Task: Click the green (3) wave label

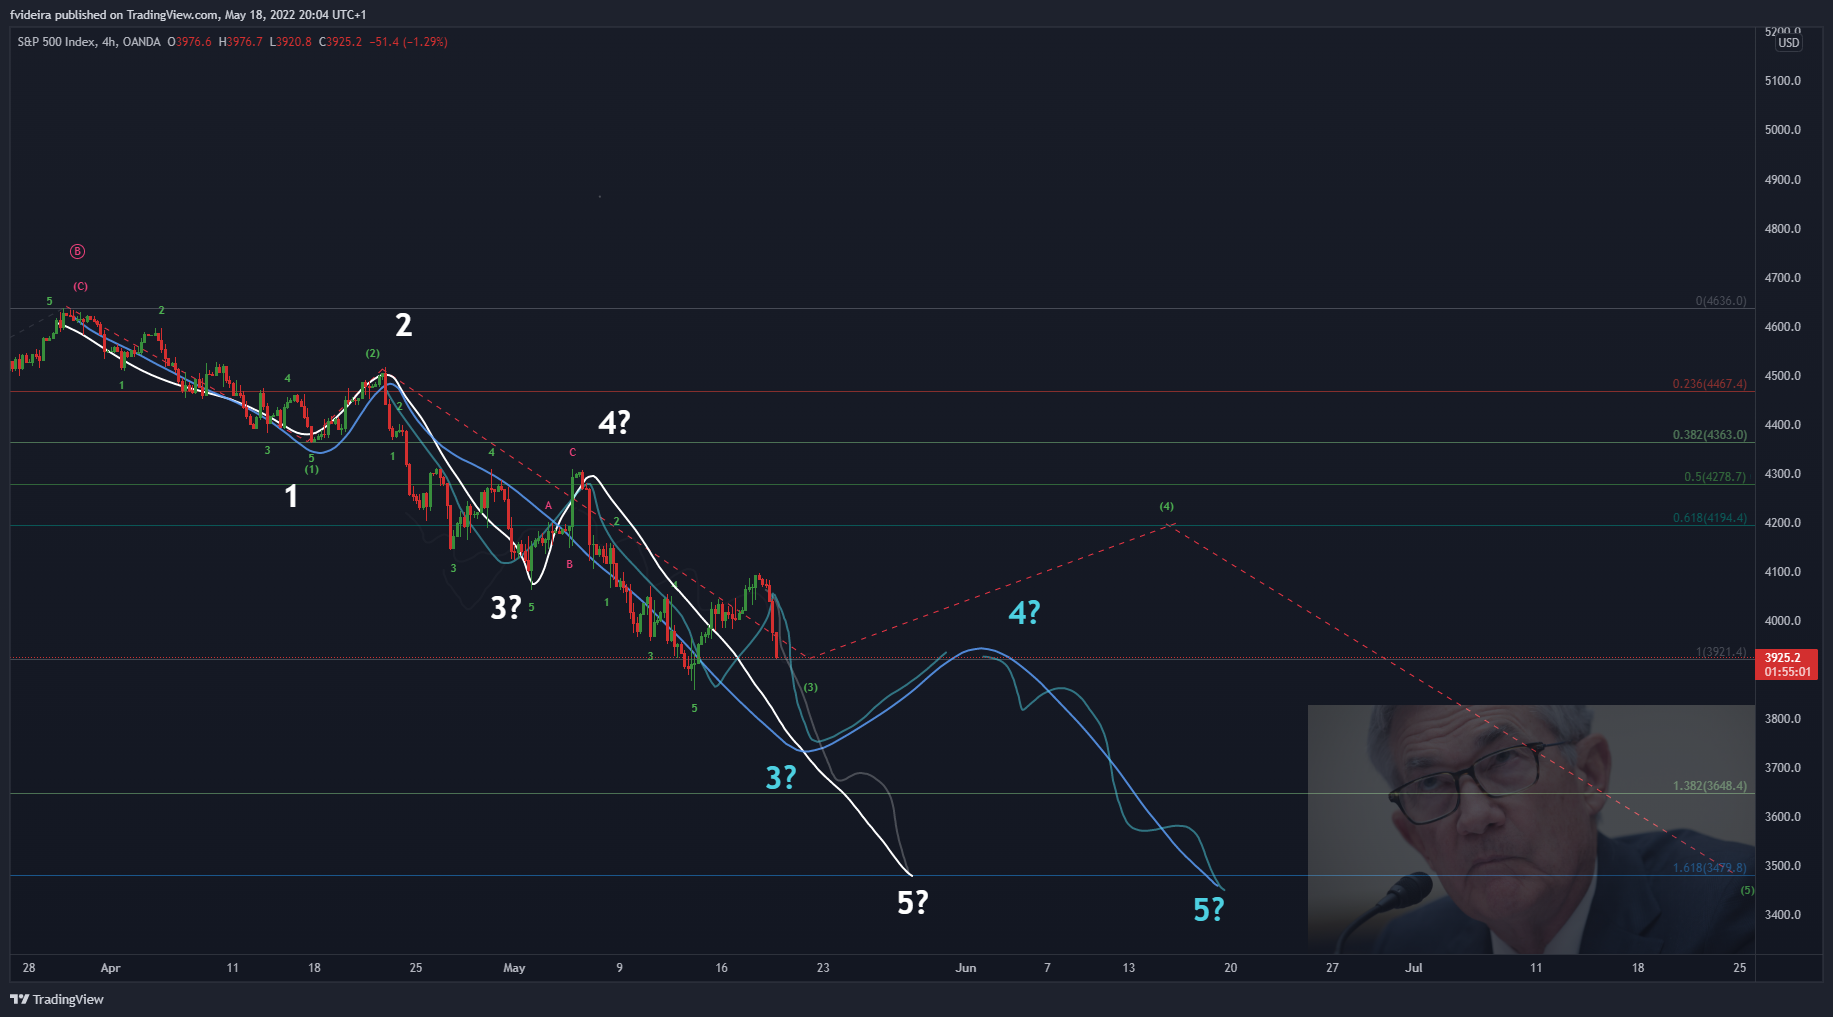Action: (x=810, y=688)
